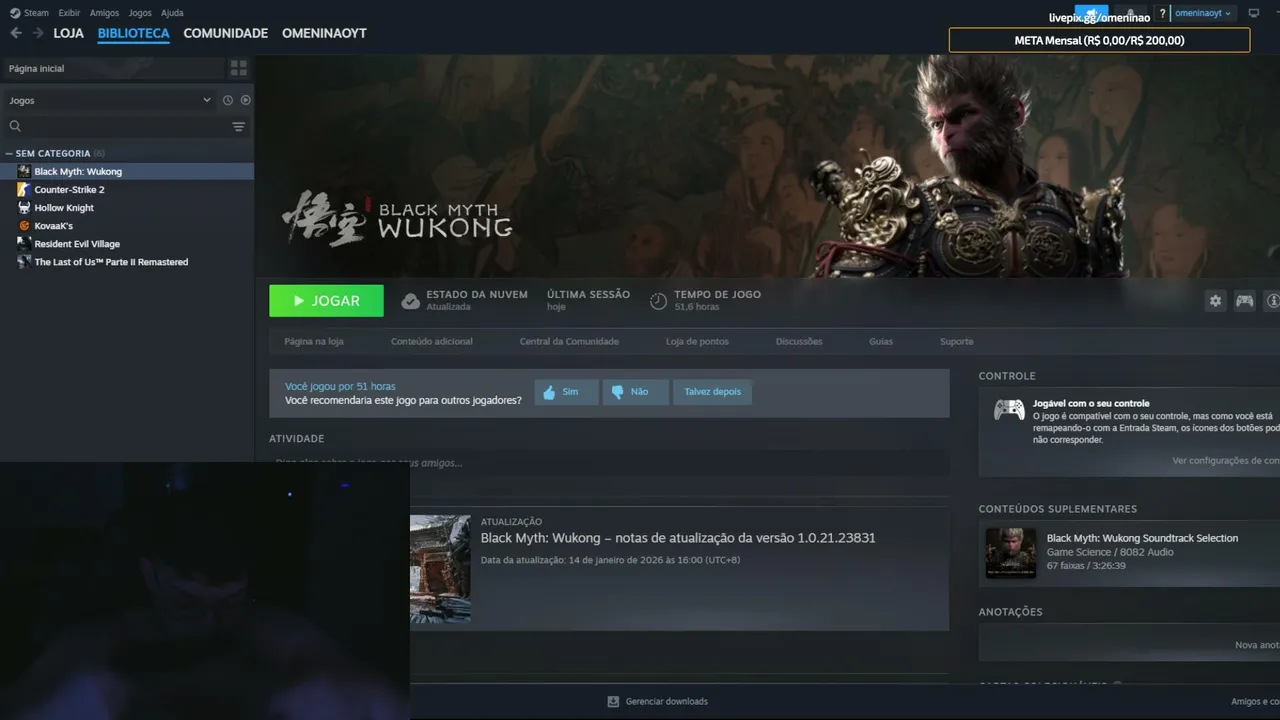Open the omeninaoyt account dropdown
1280x720 pixels.
[1203, 13]
